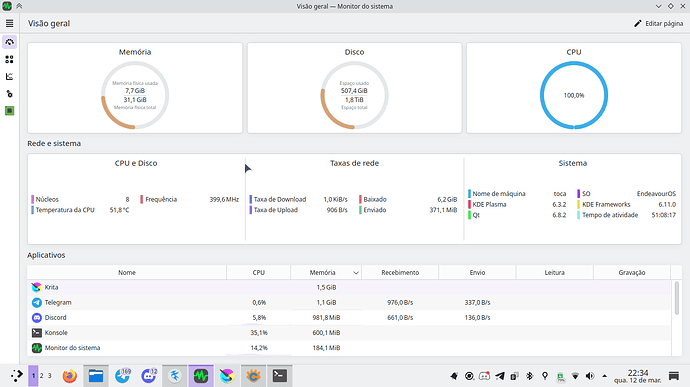Select the Discord application row

349,317
